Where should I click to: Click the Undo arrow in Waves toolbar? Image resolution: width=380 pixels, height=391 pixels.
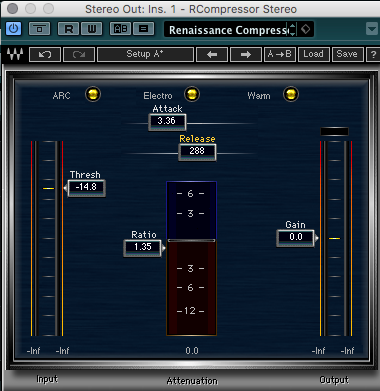pyautogui.click(x=45, y=54)
